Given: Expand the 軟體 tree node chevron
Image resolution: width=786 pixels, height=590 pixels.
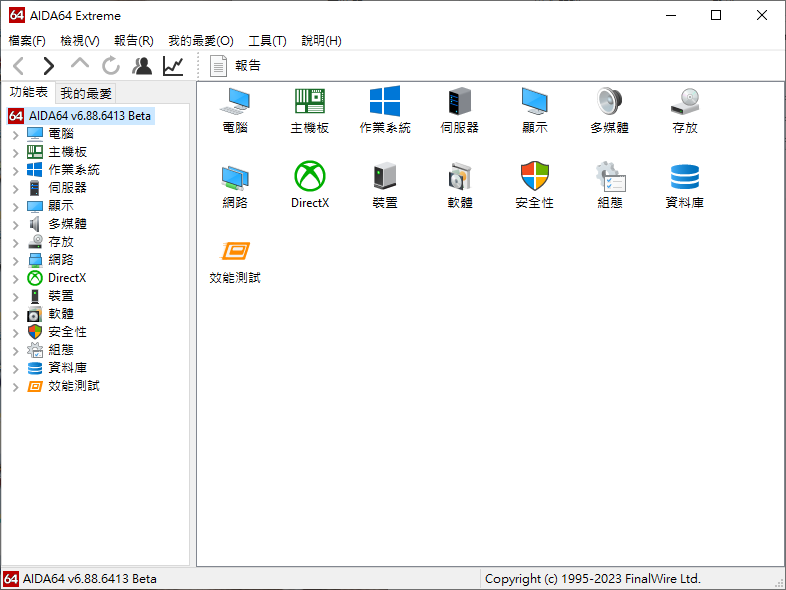Looking at the screenshot, I should click(16, 315).
